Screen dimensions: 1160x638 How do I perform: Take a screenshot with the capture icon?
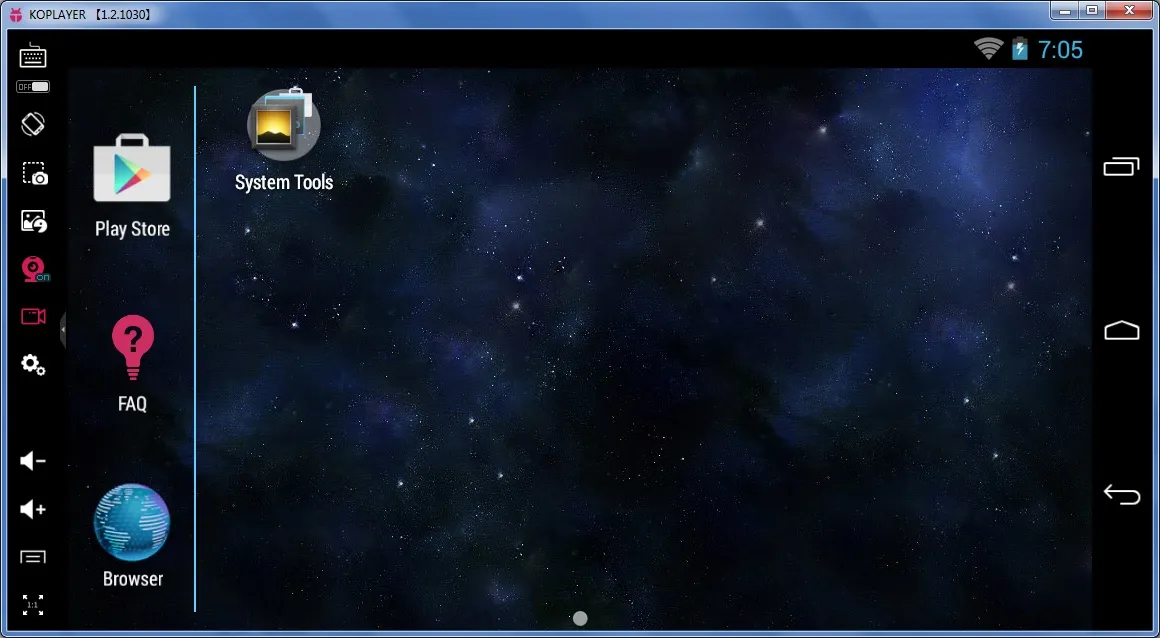(x=34, y=173)
